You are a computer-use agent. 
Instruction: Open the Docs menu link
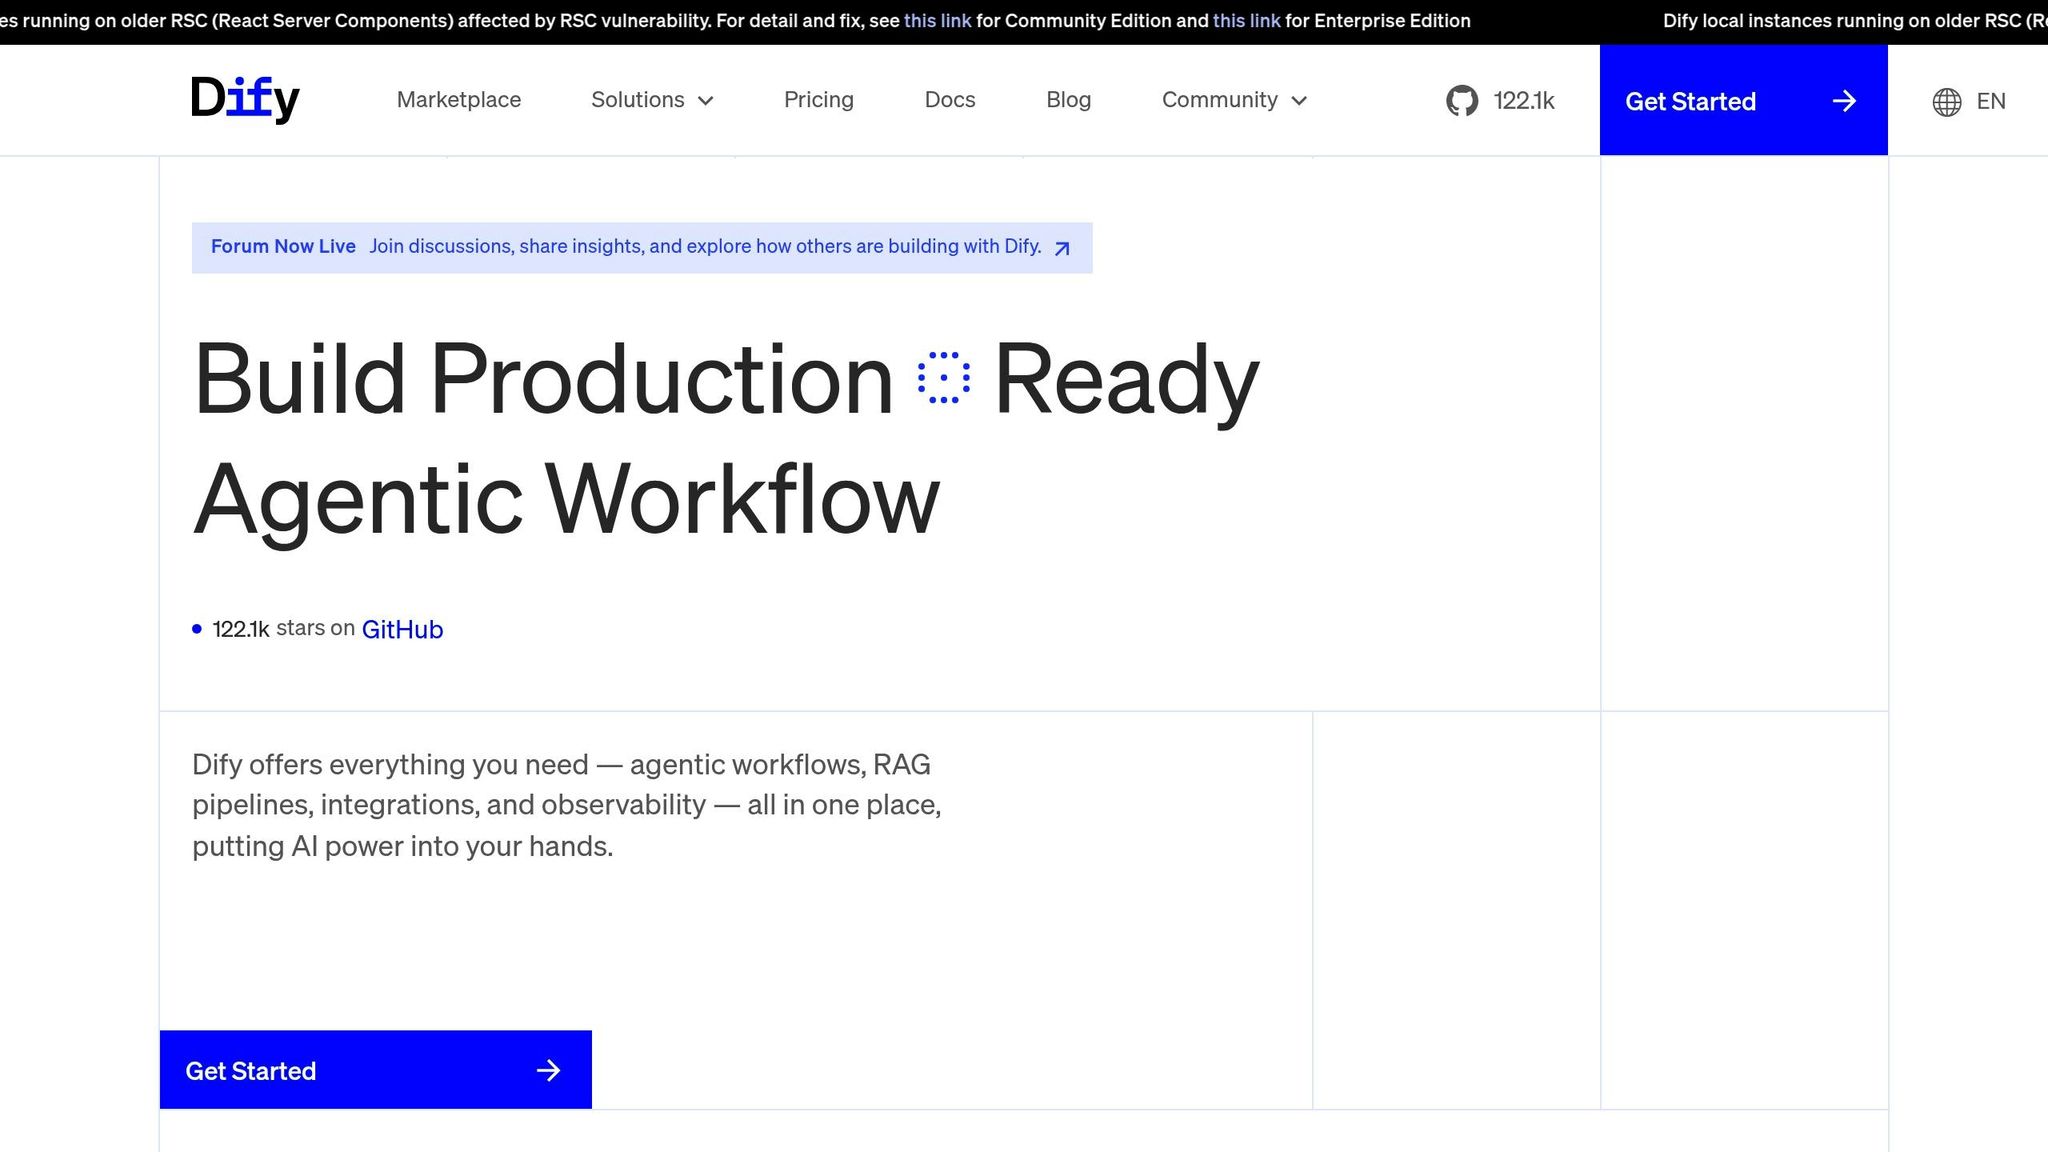coord(949,100)
